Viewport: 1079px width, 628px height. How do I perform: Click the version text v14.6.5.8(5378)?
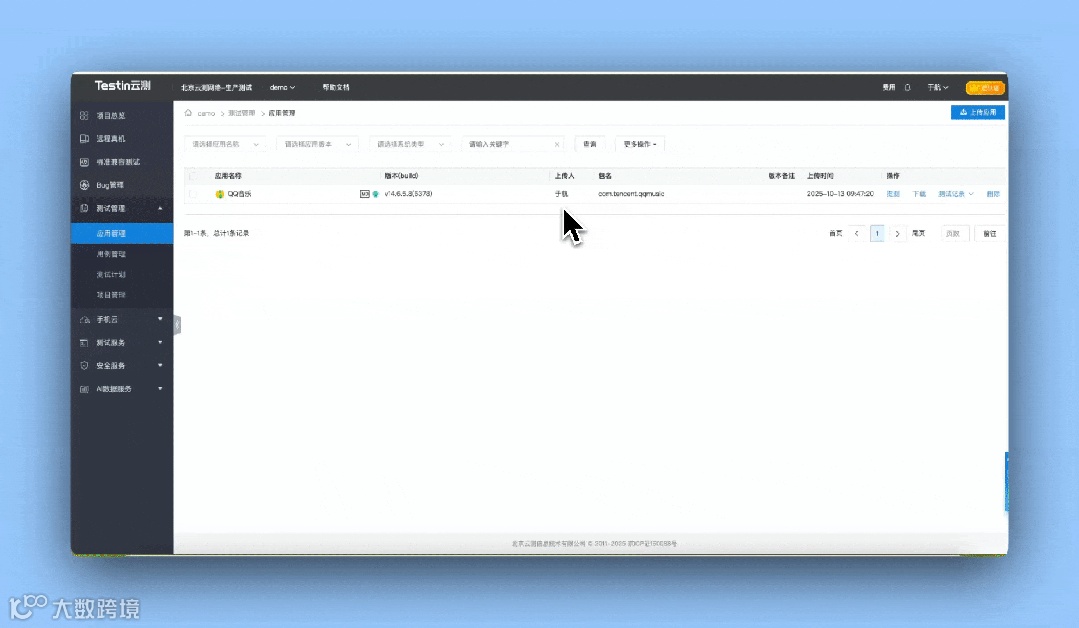pos(409,194)
